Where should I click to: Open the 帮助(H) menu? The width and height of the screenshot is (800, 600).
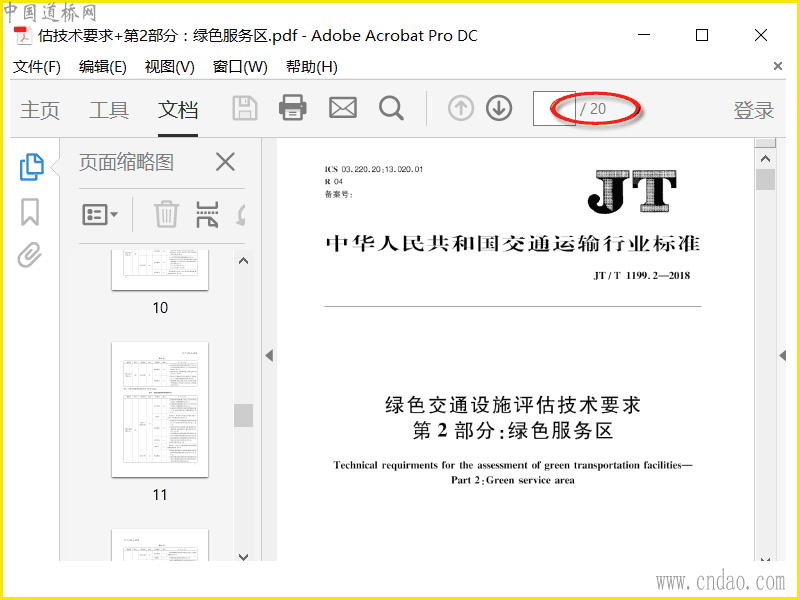[x=312, y=67]
